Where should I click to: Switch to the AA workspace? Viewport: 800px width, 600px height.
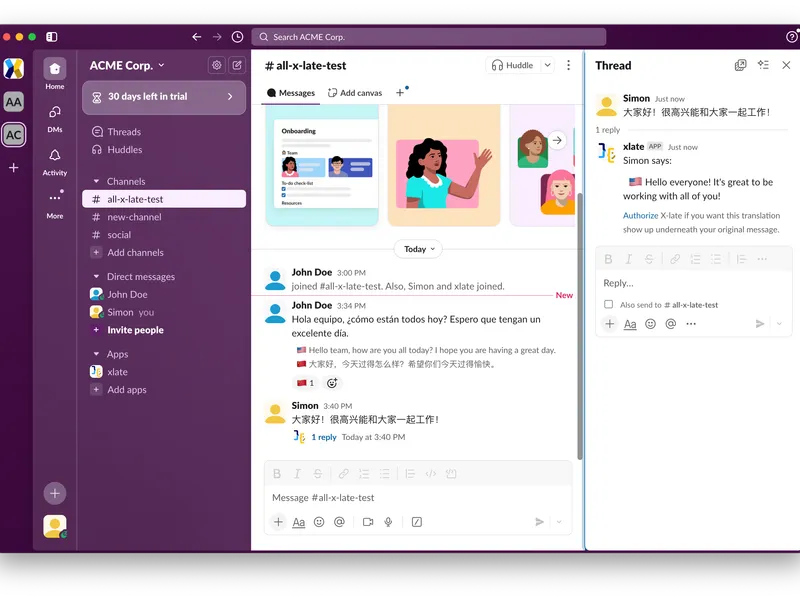pyautogui.click(x=14, y=102)
